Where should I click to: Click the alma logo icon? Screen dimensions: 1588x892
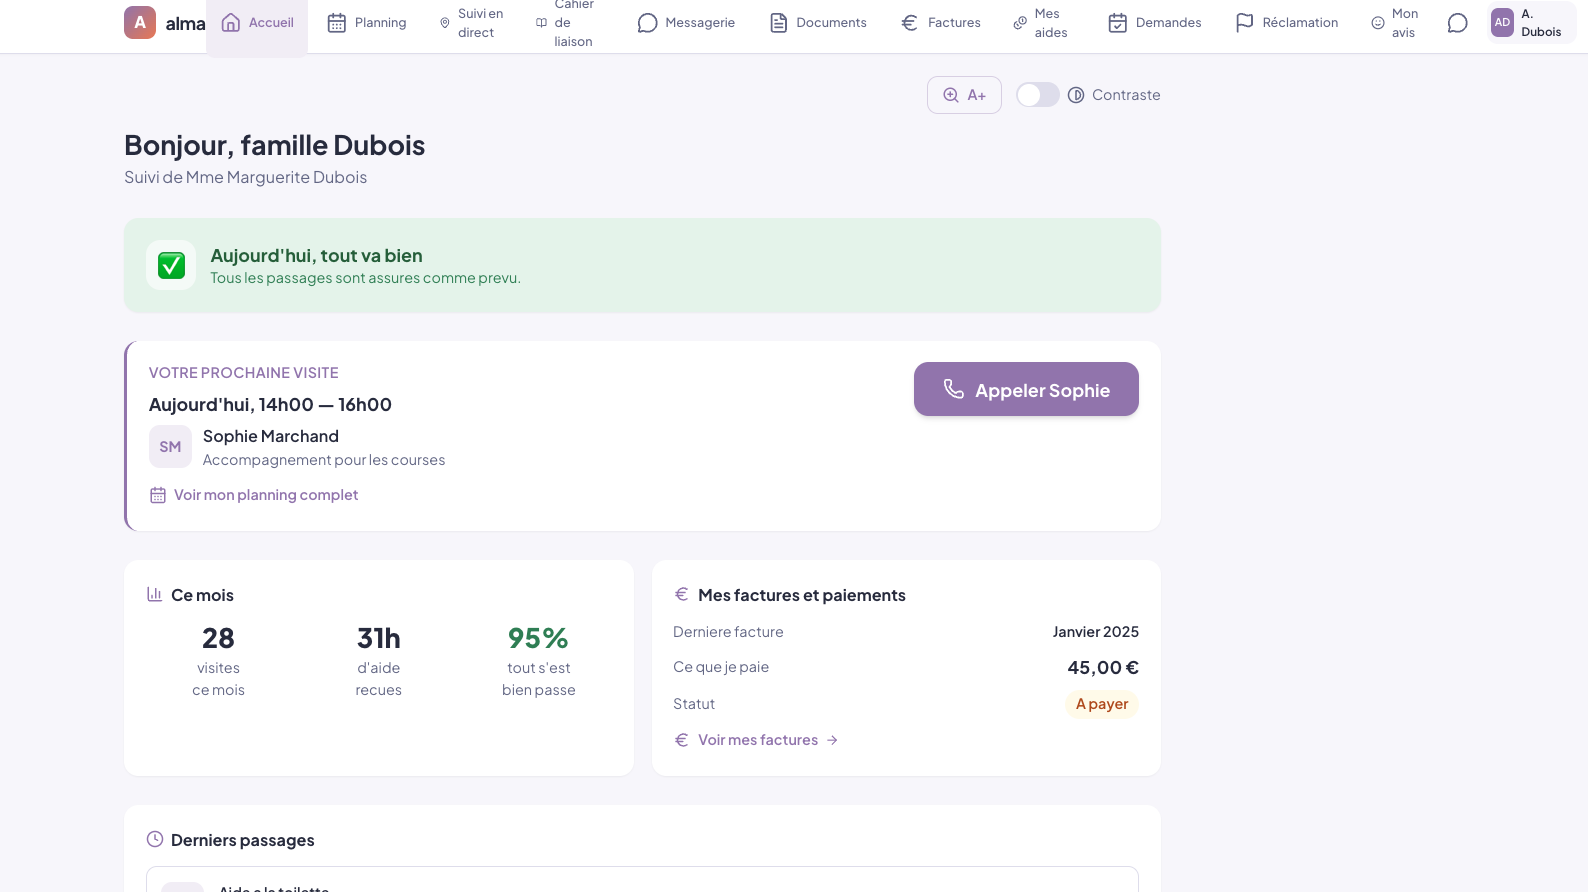pos(140,22)
